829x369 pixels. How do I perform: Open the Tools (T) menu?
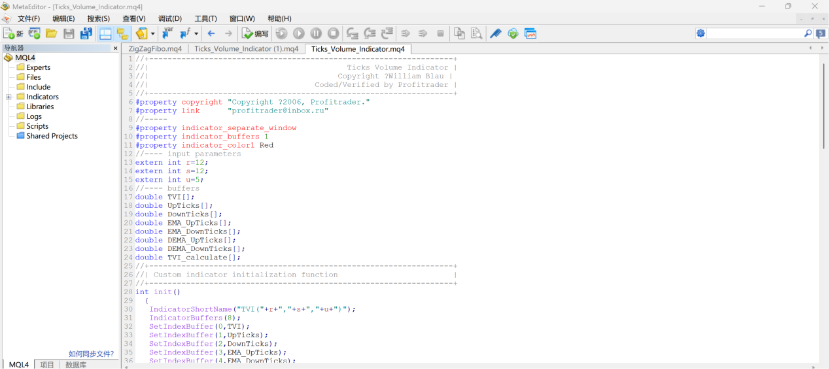205,19
